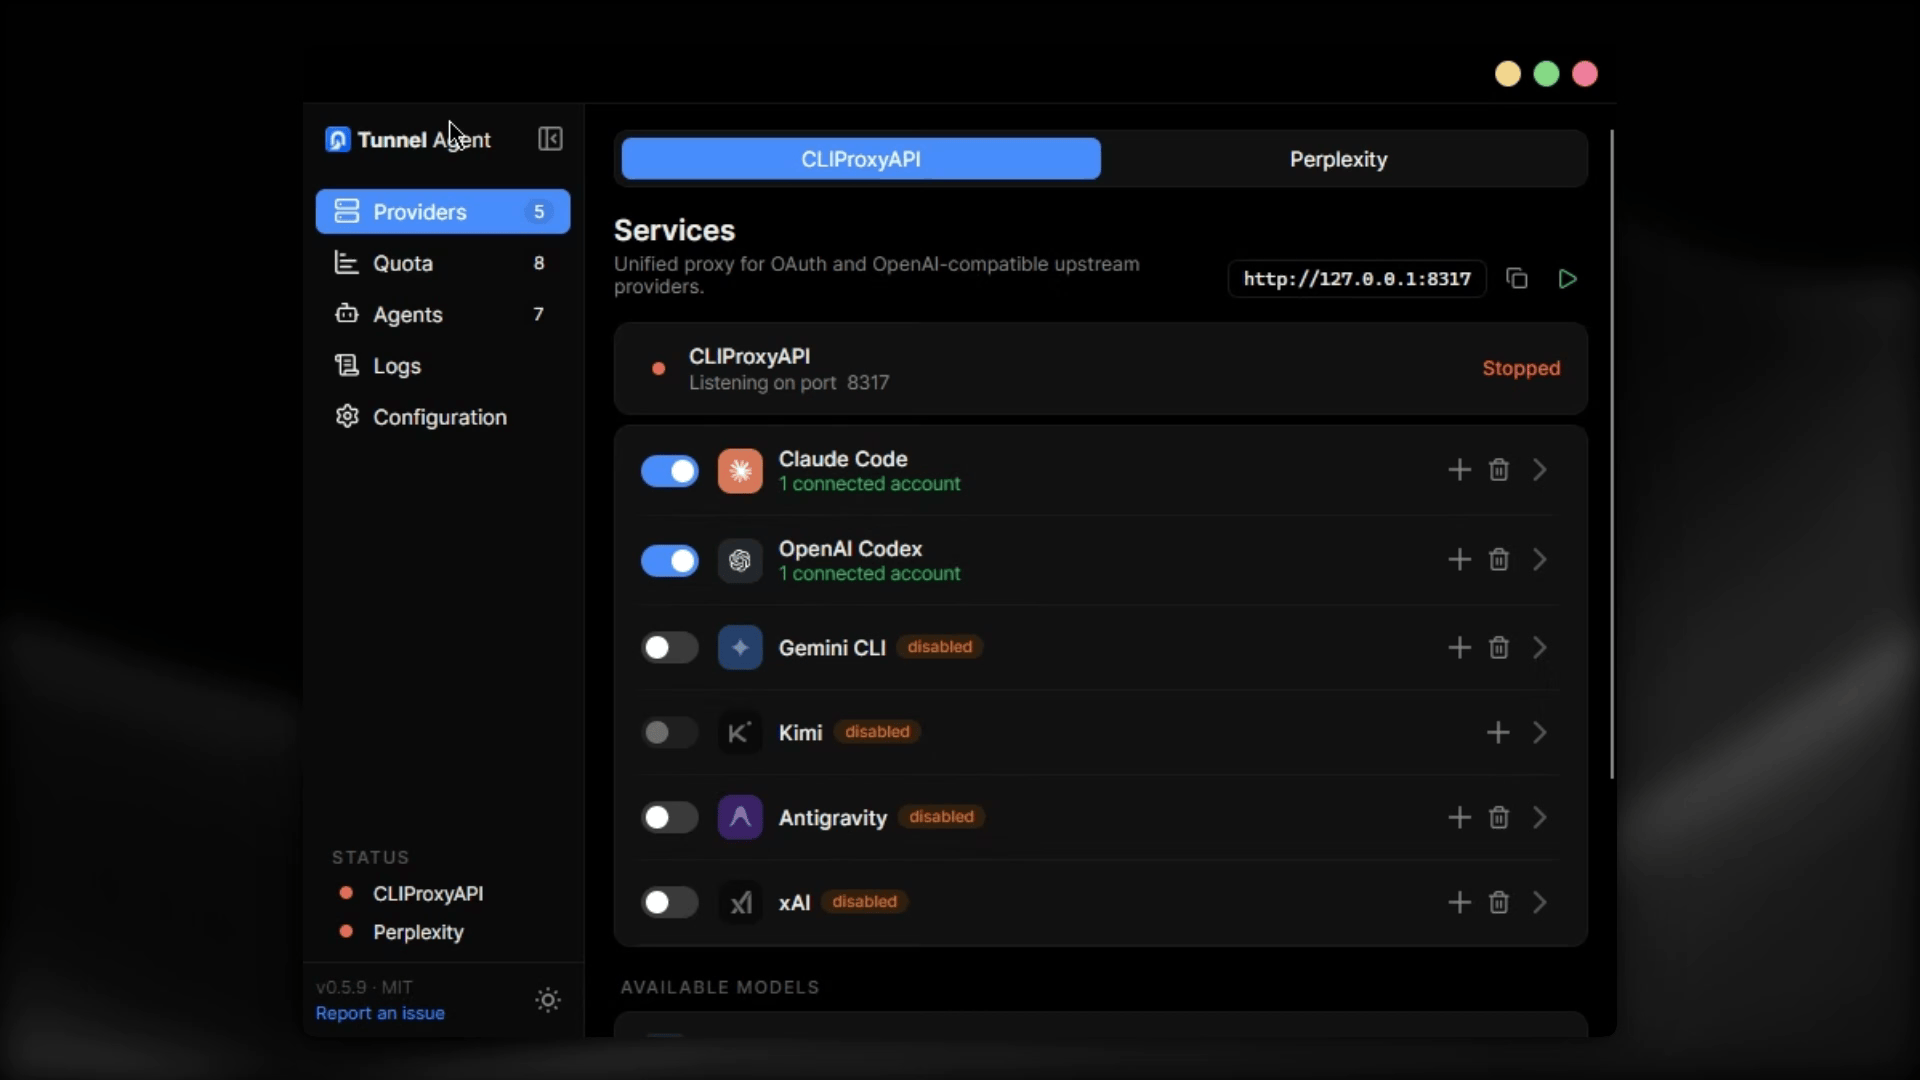Image resolution: width=1920 pixels, height=1080 pixels.
Task: Click the Kimi disabled badge
Action: tap(877, 732)
